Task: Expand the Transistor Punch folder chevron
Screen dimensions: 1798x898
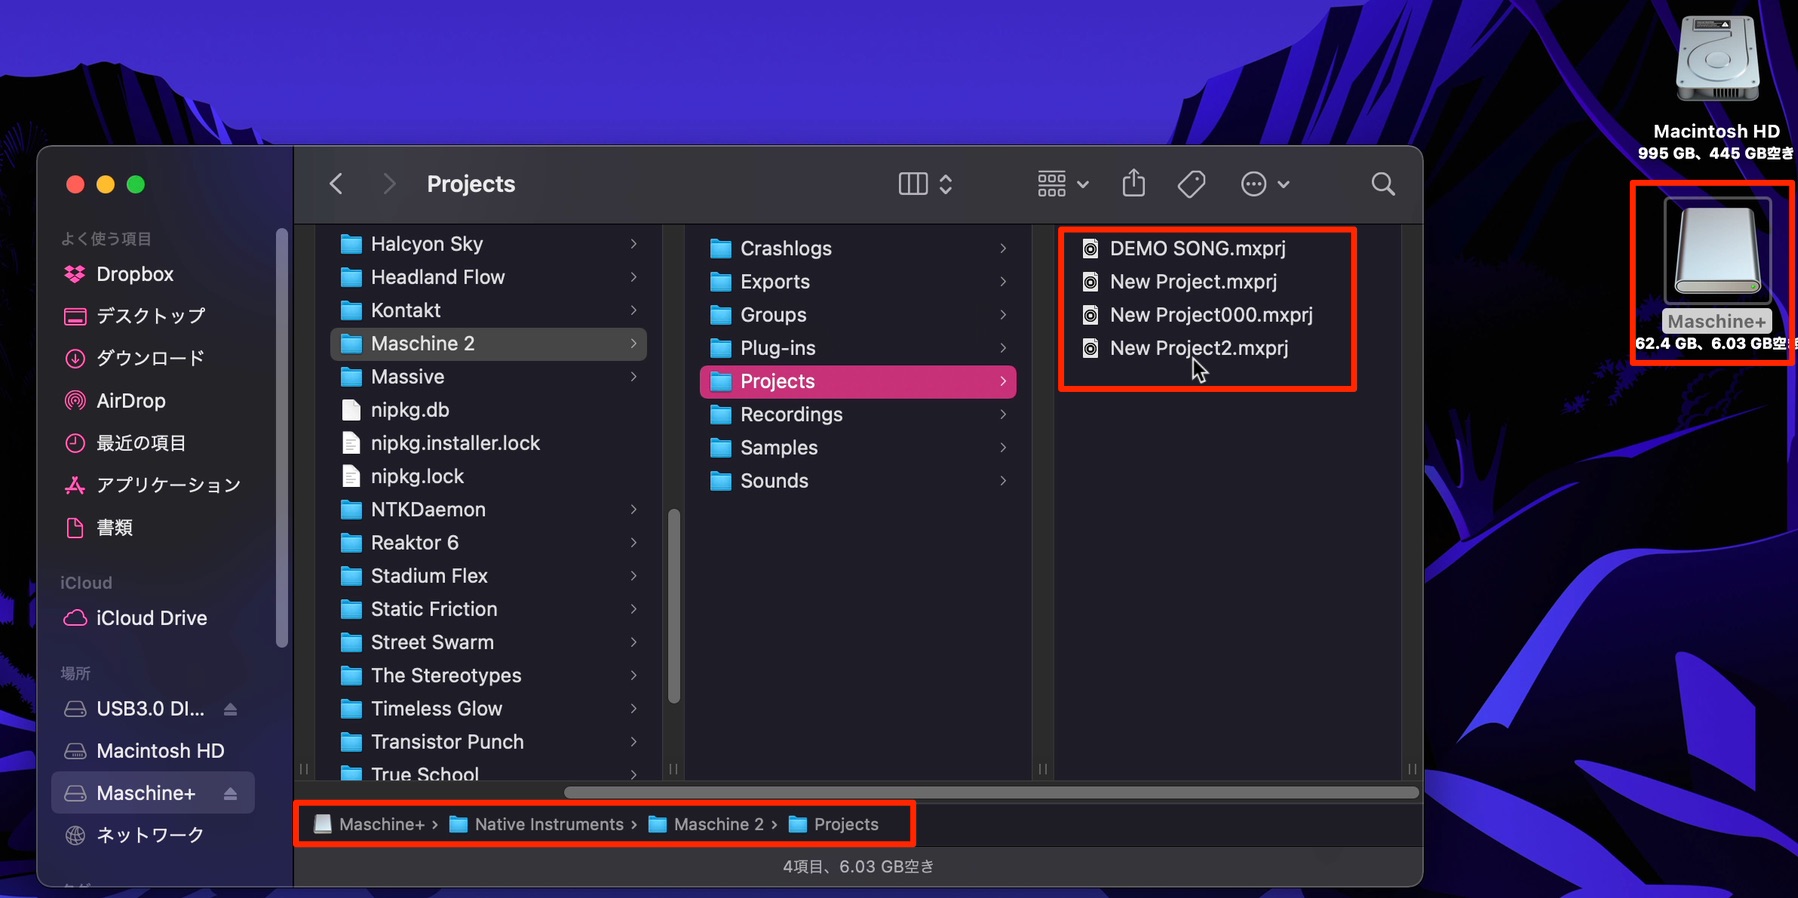Action: pos(634,742)
